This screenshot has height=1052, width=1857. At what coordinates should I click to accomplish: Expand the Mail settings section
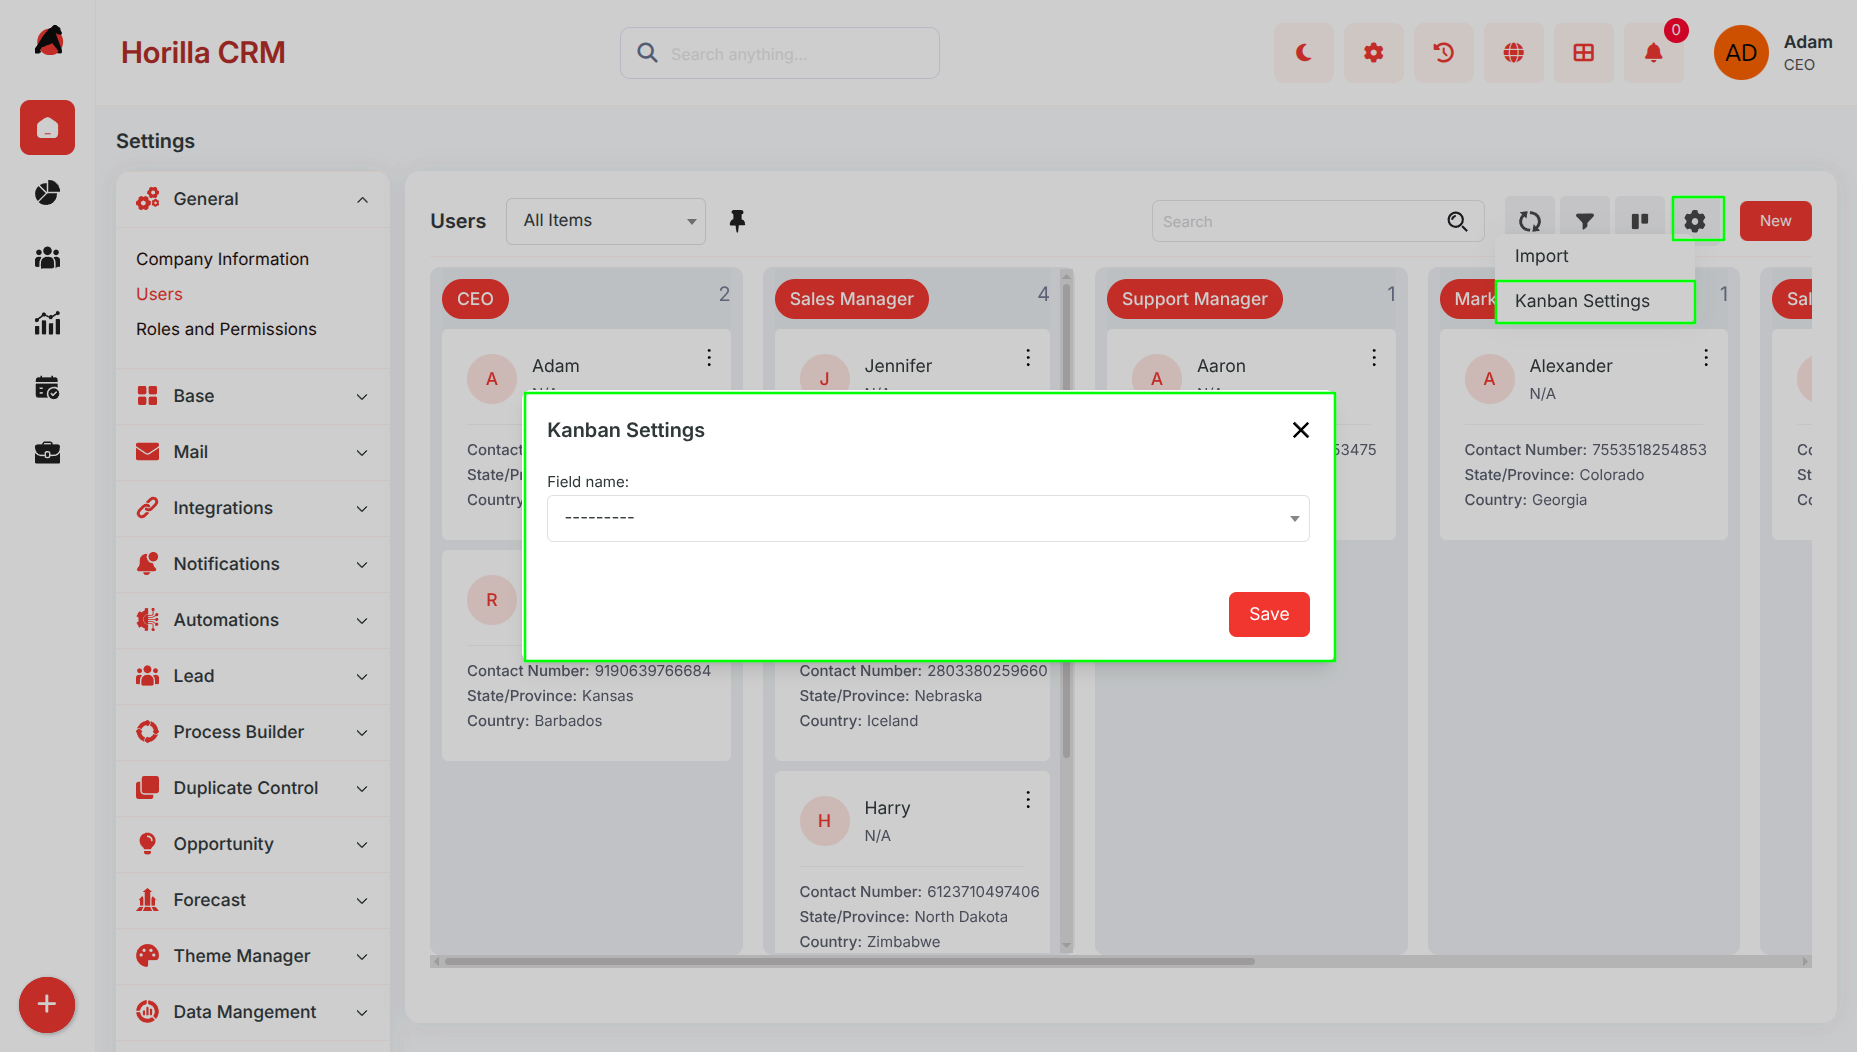pyautogui.click(x=253, y=452)
